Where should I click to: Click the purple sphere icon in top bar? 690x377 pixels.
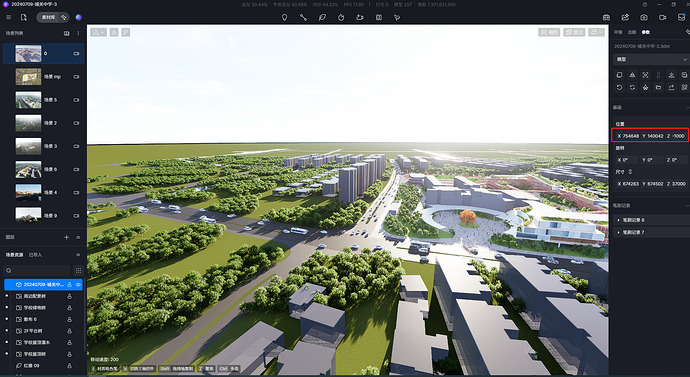coord(79,18)
